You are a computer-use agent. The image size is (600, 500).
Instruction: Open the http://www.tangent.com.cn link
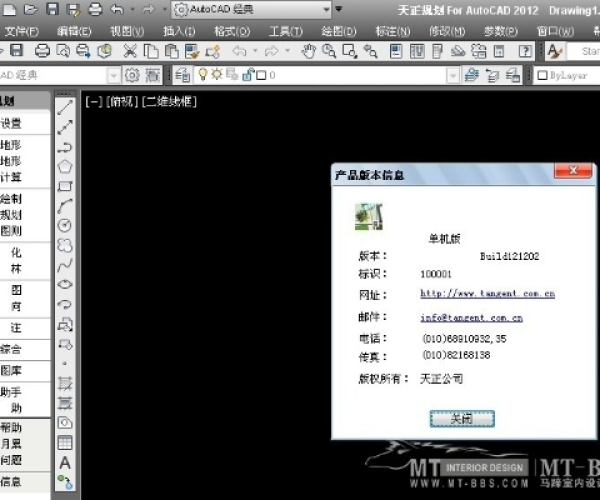click(x=488, y=293)
